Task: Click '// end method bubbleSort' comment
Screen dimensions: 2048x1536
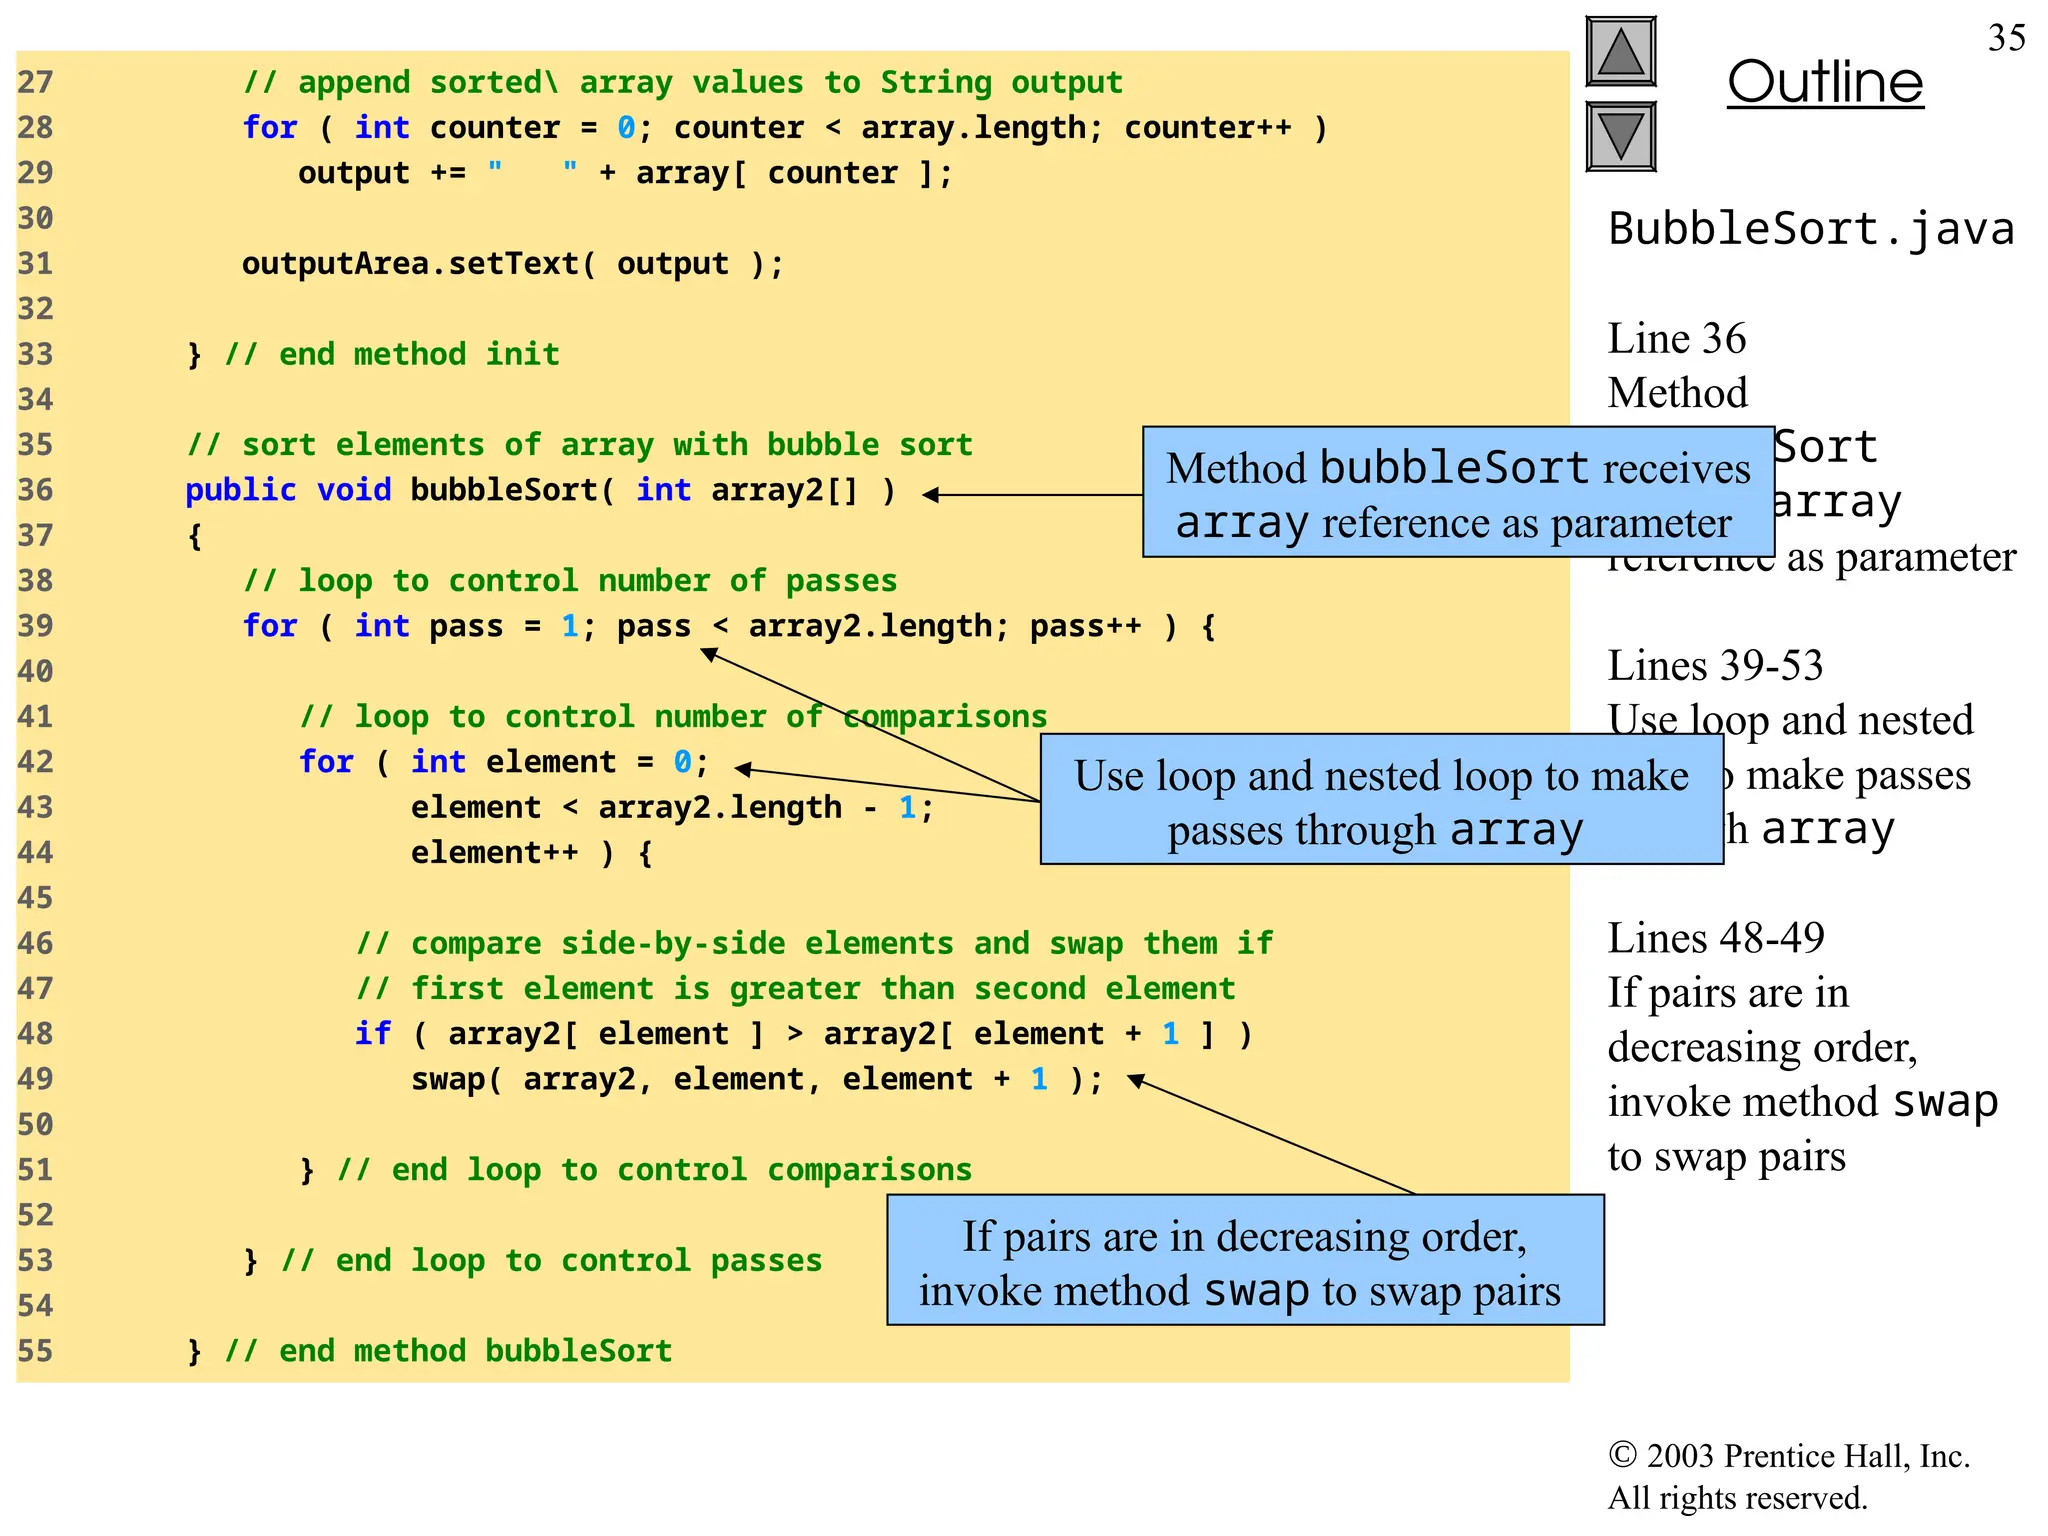Action: 448,1351
